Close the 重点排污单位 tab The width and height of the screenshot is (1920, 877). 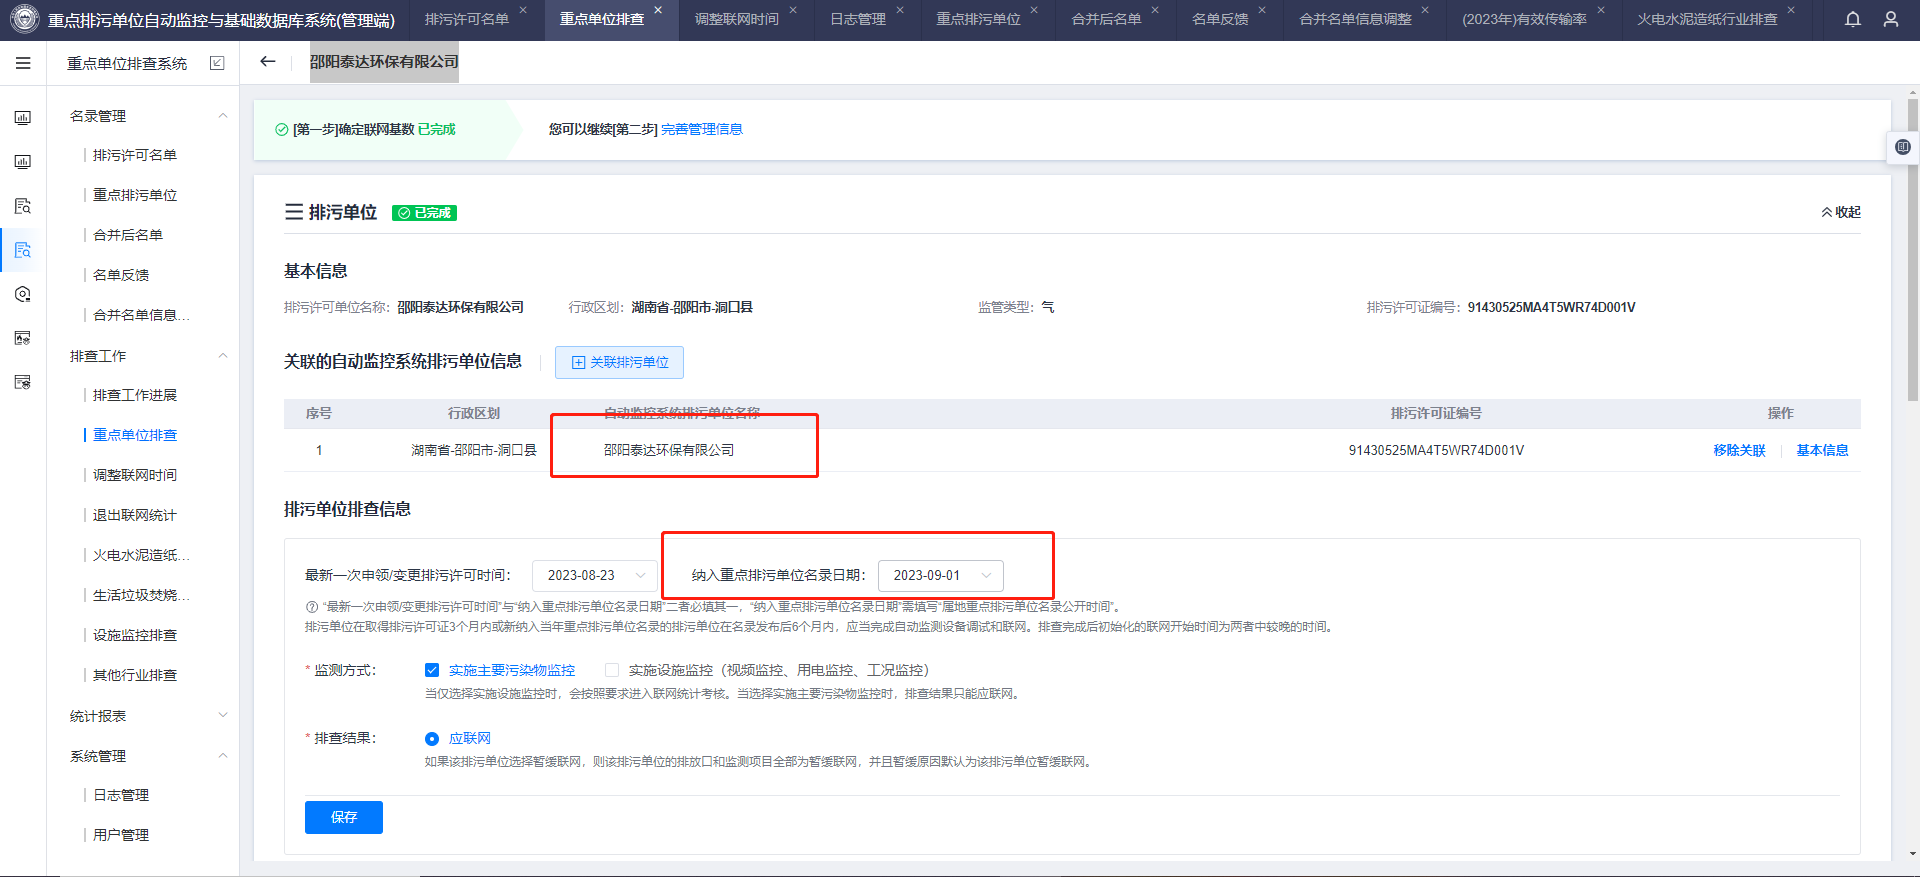[1034, 10]
